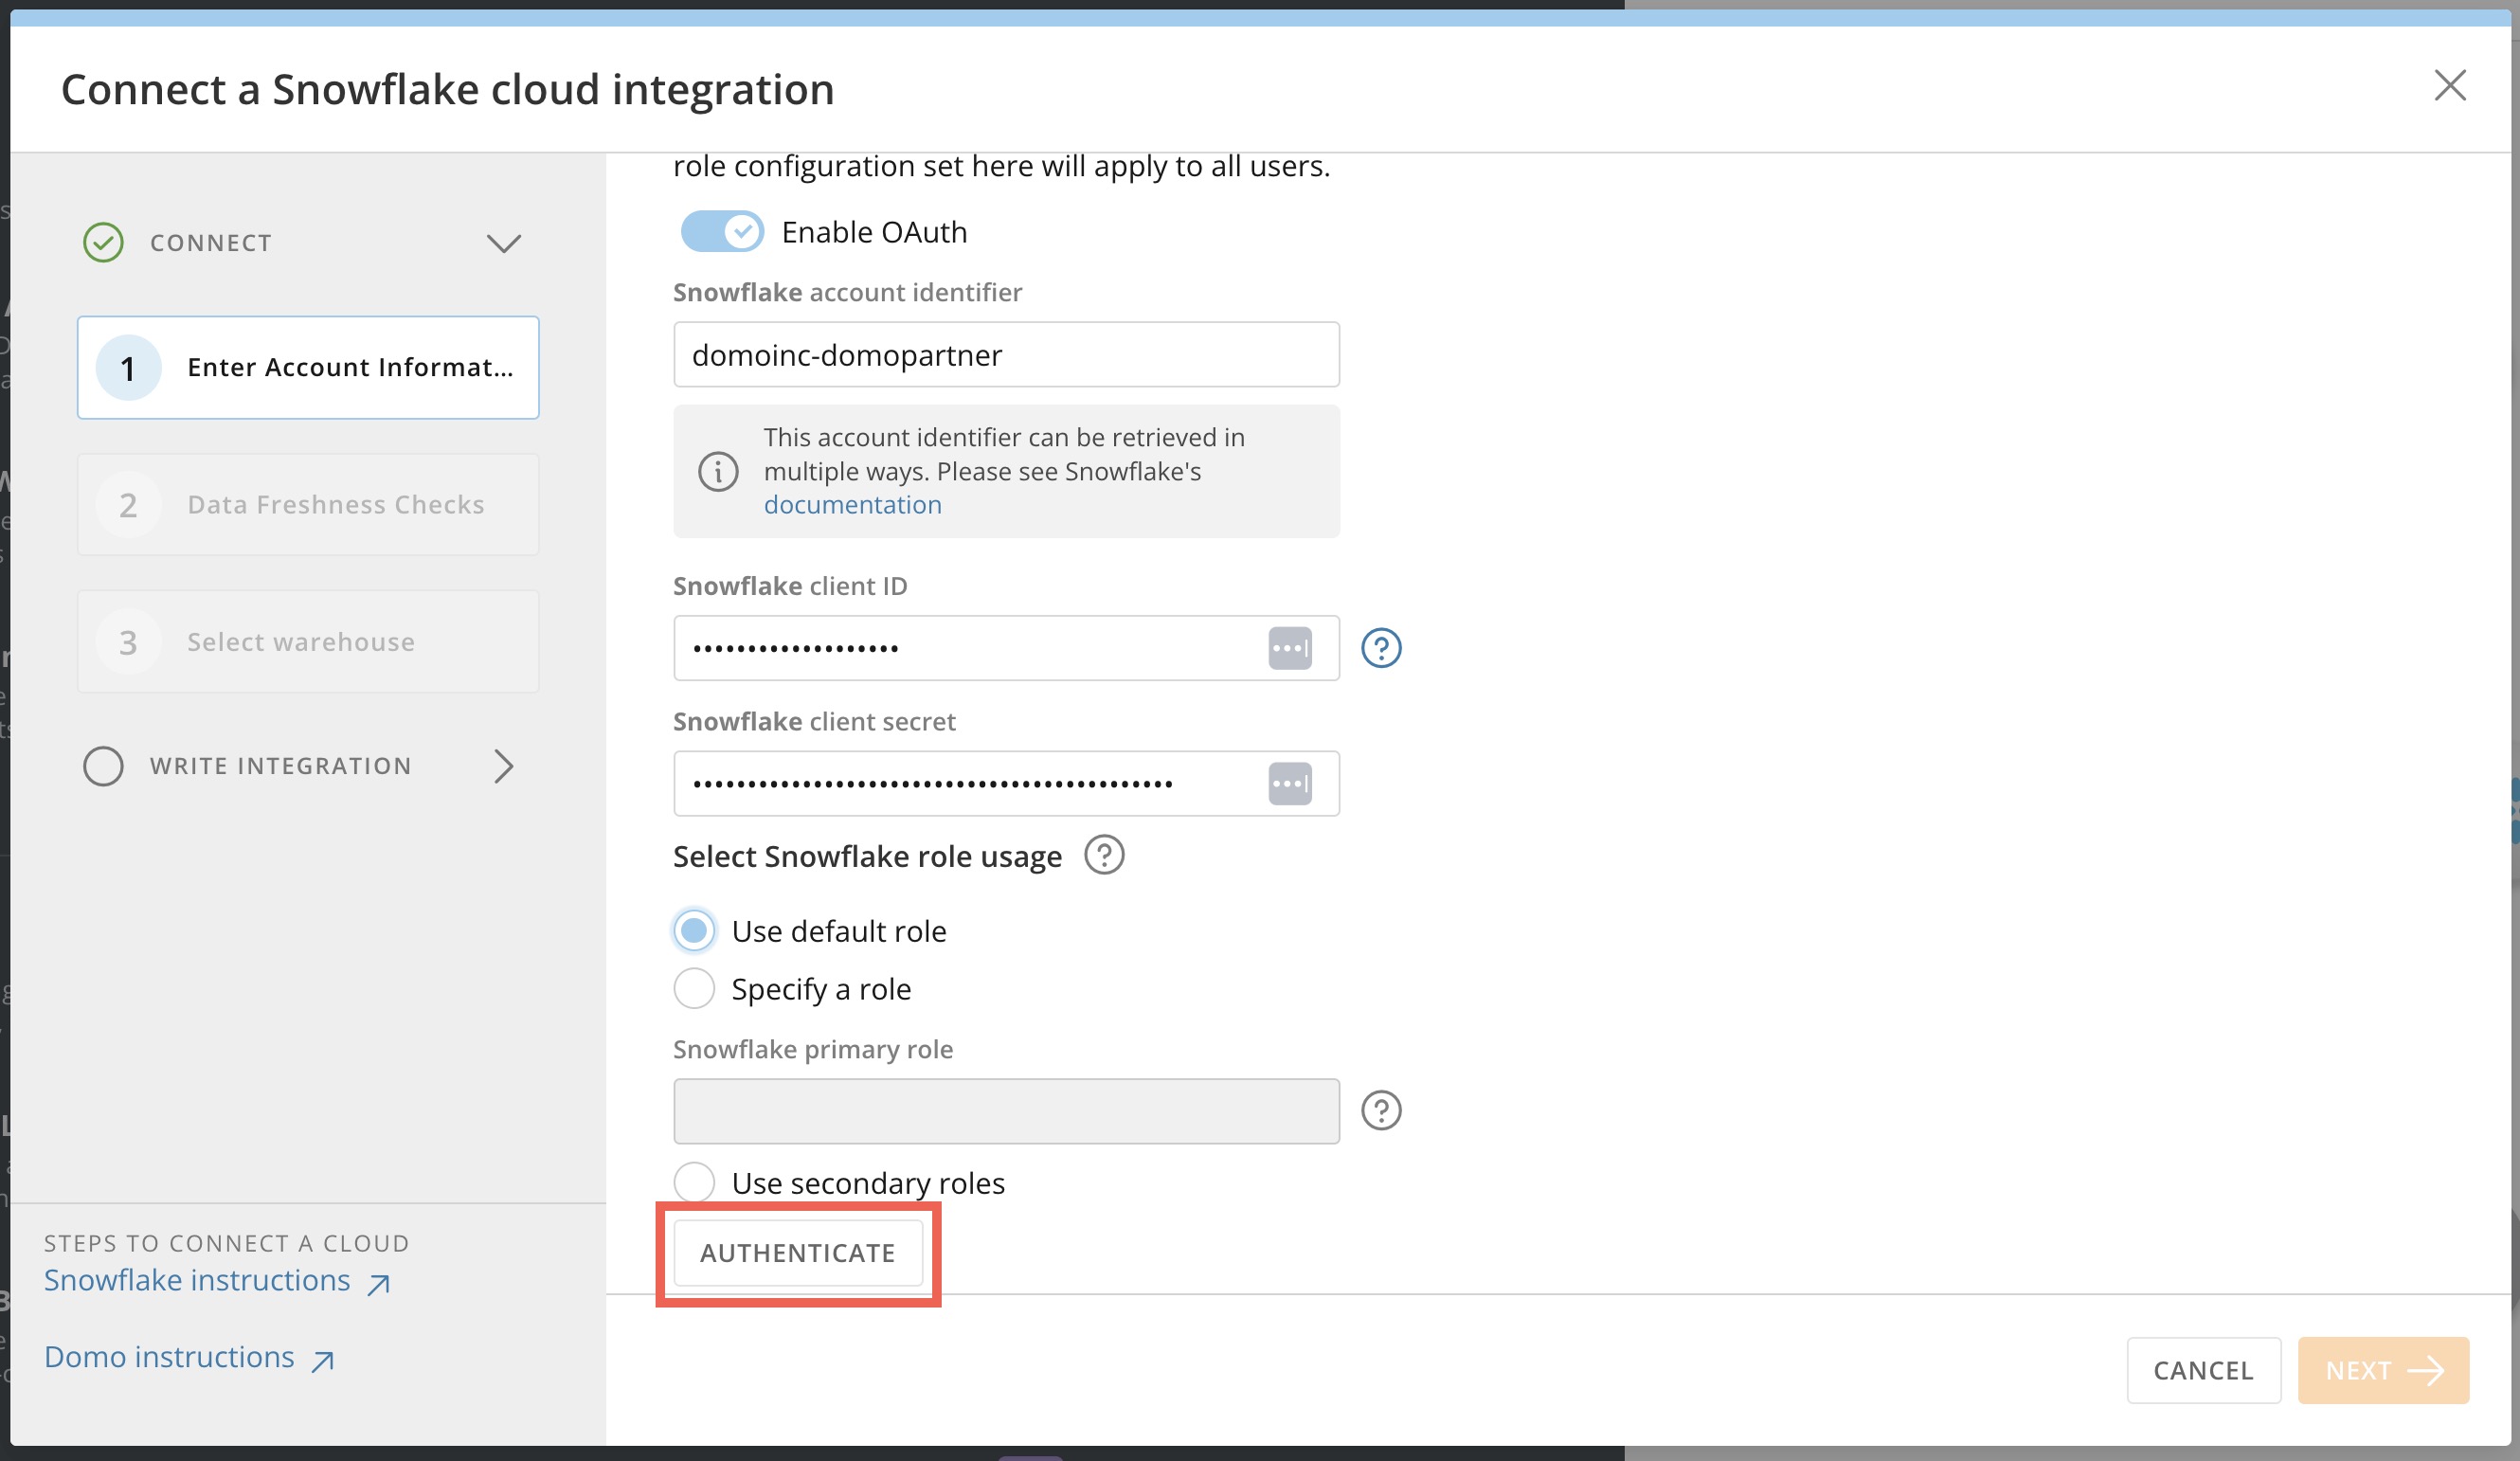This screenshot has height=1461, width=2520.
Task: Select the Use secondary roles option
Action: [x=694, y=1183]
